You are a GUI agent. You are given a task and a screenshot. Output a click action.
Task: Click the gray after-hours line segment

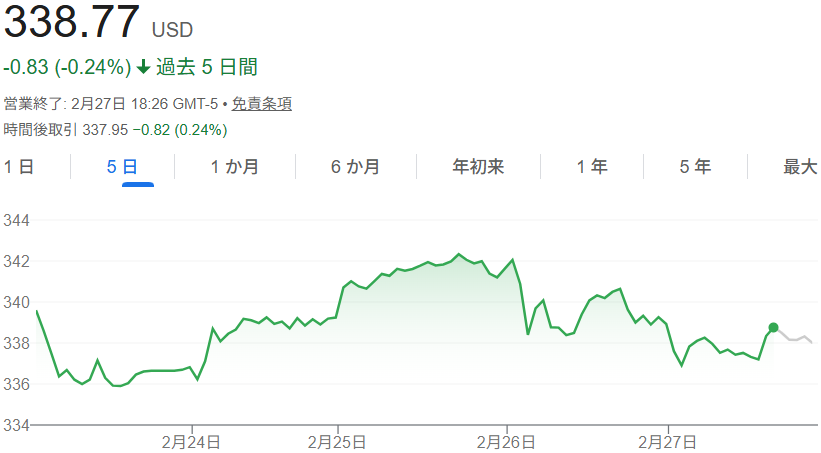coord(794,338)
